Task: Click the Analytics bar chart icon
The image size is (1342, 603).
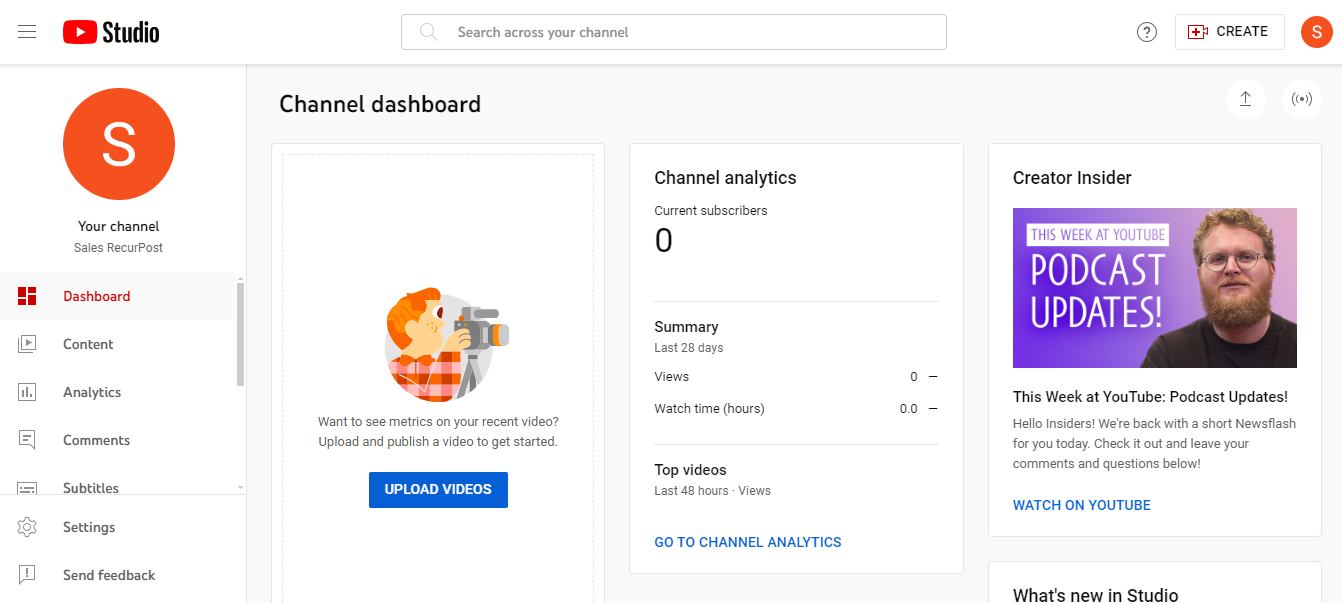Action: [x=27, y=392]
